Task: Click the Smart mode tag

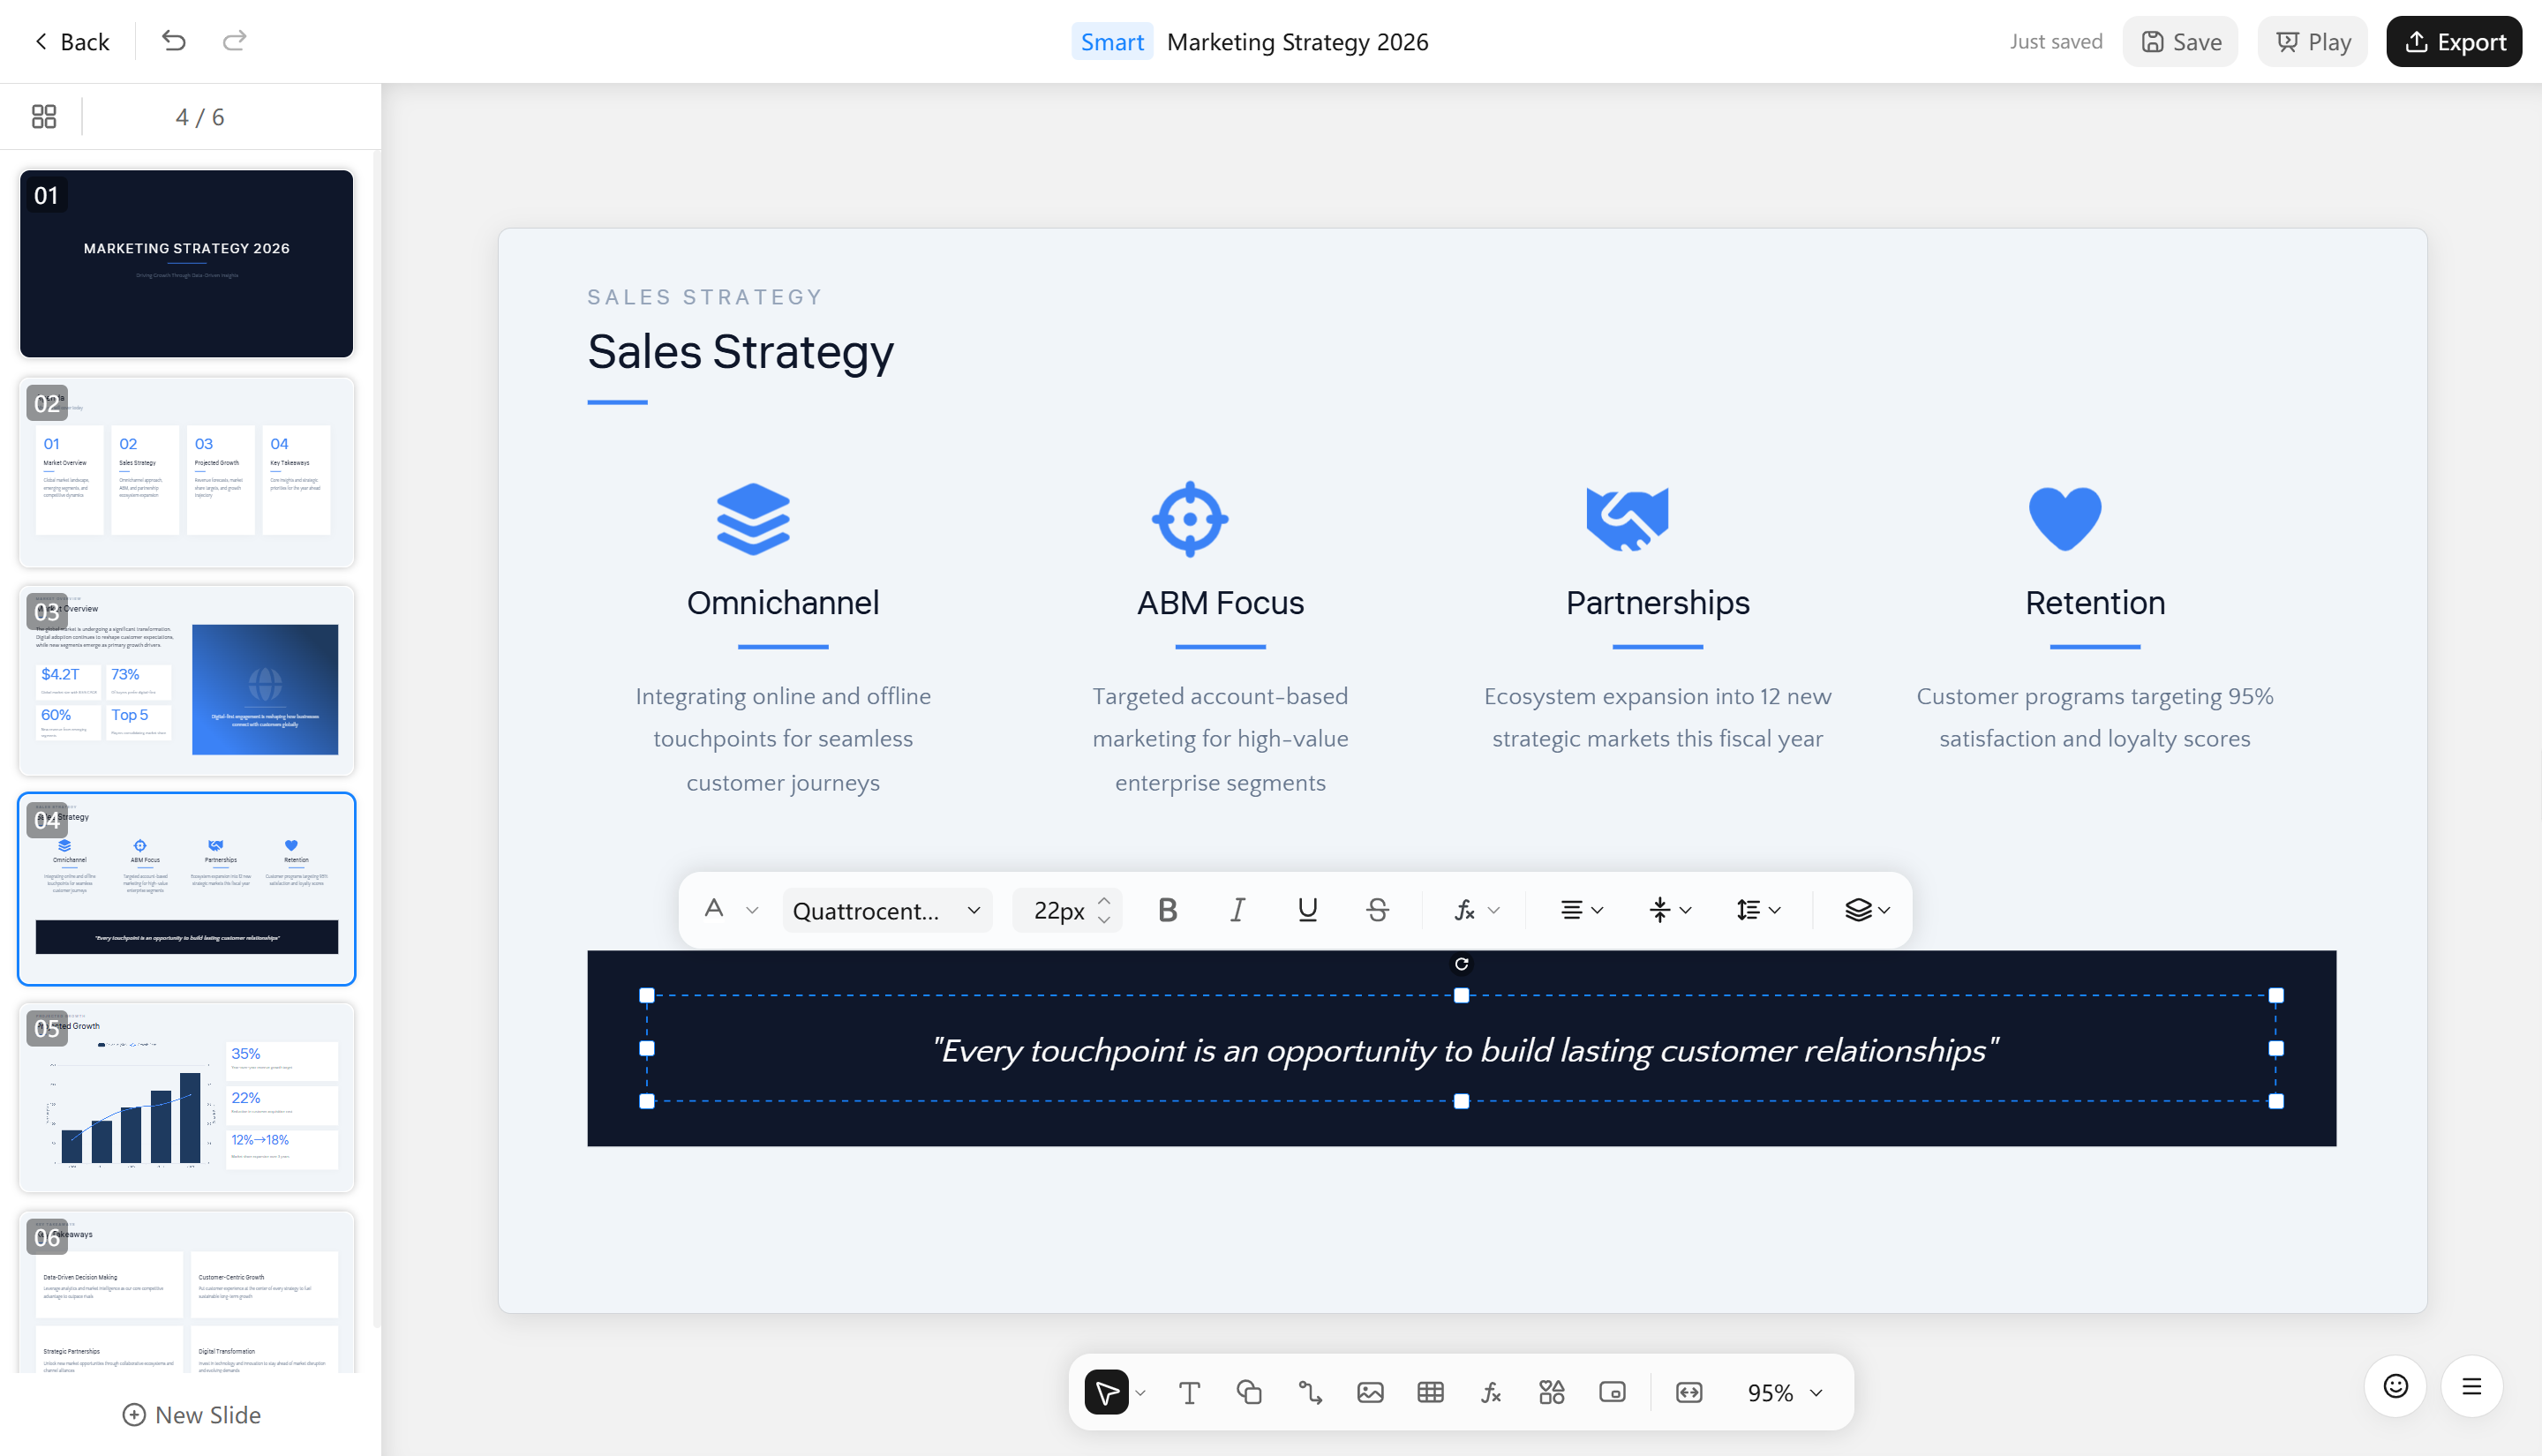Action: [x=1112, y=41]
